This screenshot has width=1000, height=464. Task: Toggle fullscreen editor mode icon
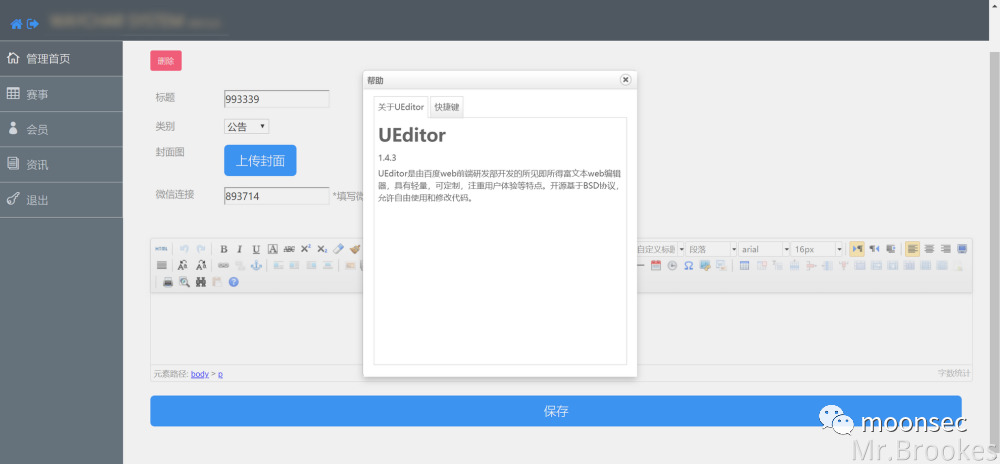point(962,249)
